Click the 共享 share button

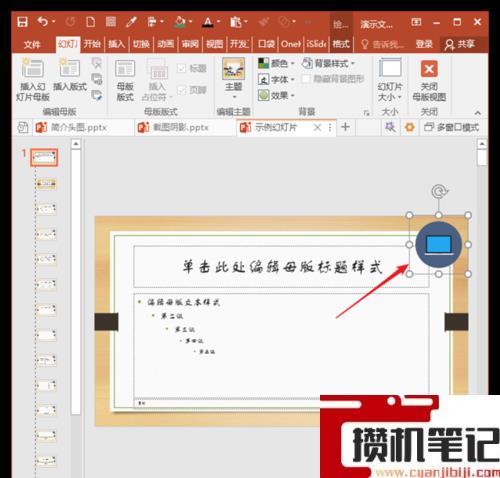point(461,44)
